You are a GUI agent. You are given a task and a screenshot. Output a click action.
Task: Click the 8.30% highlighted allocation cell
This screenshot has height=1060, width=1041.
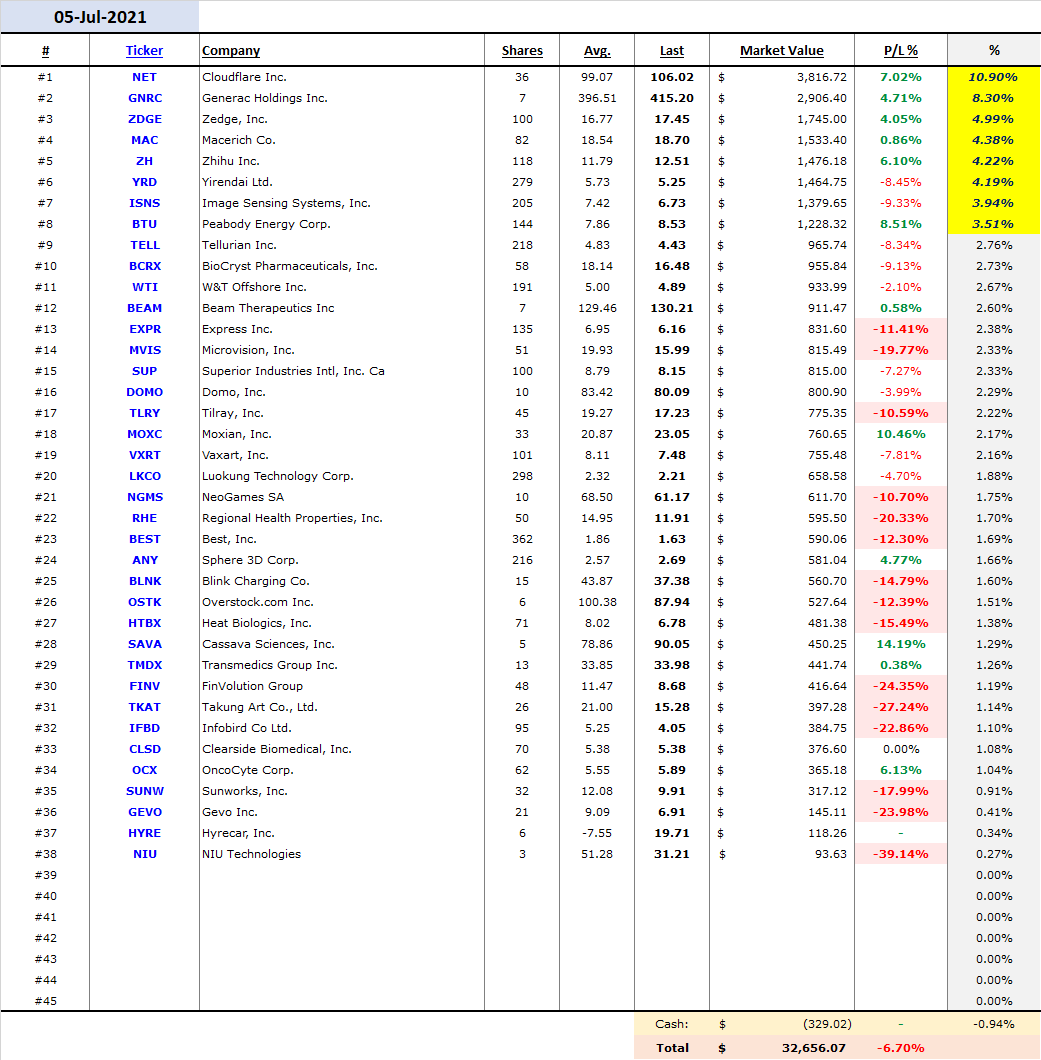pyautogui.click(x=993, y=98)
